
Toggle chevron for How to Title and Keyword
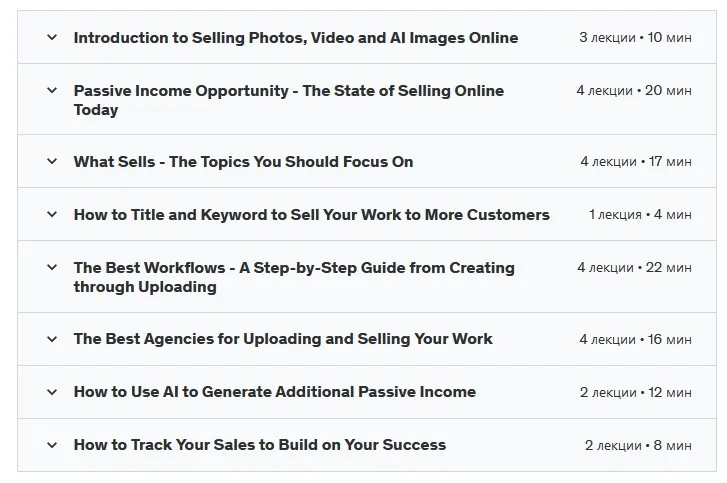[52, 214]
